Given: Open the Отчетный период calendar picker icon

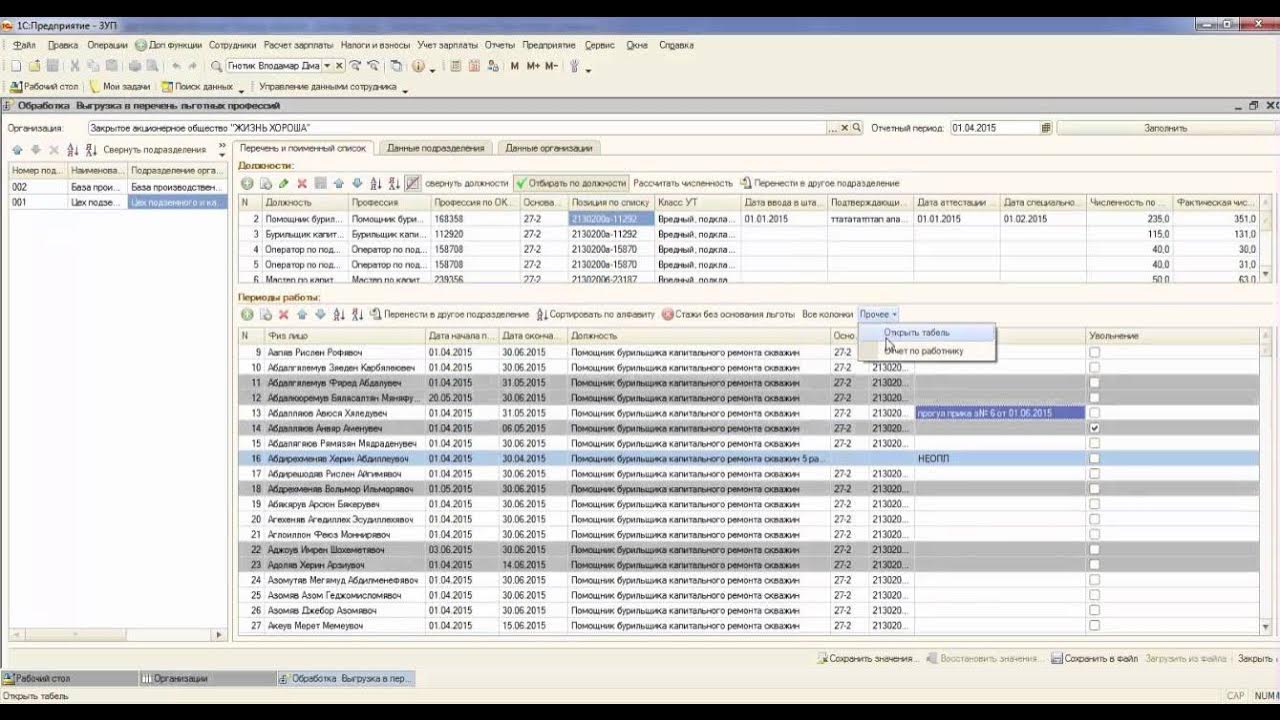Looking at the screenshot, I should point(1046,128).
